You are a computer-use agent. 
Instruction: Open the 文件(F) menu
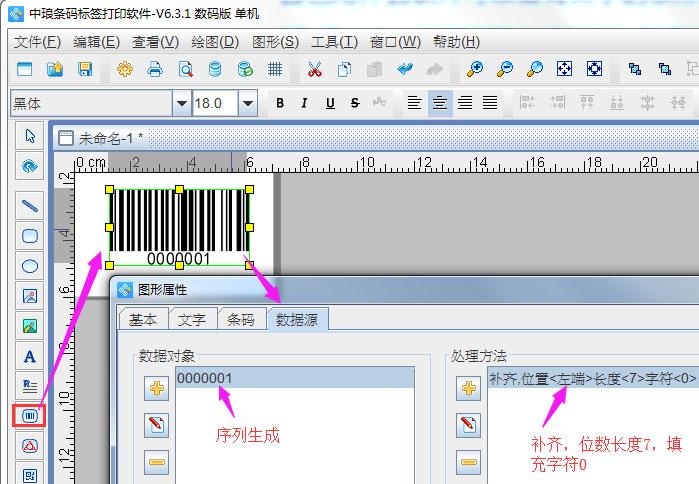coord(37,42)
